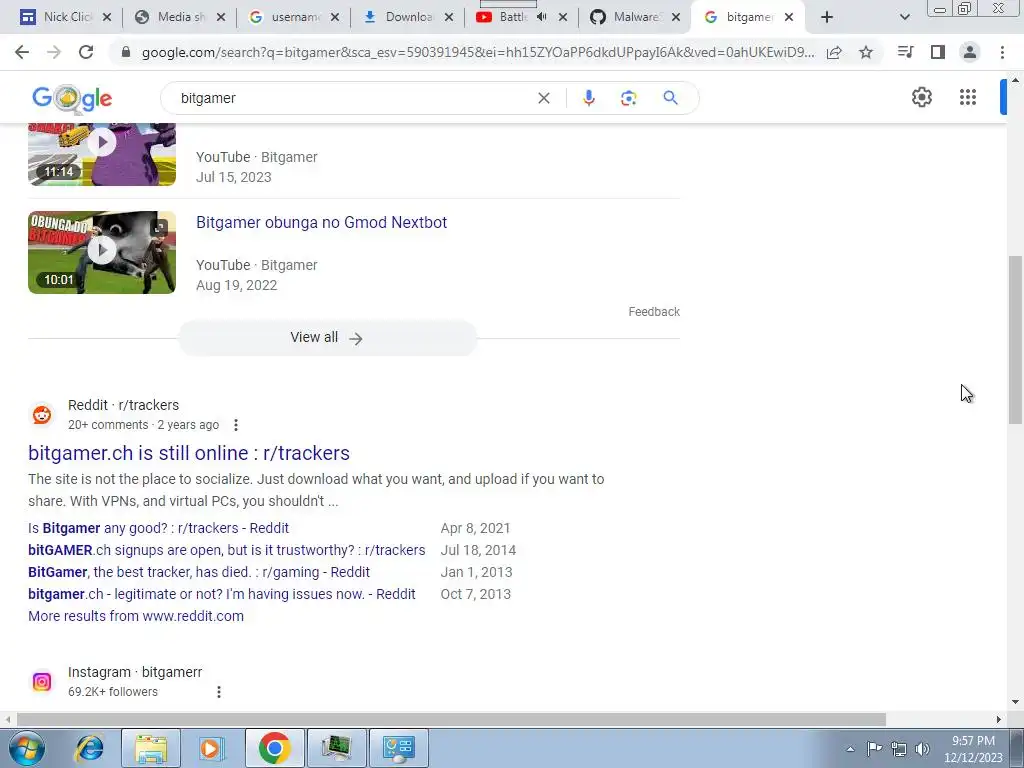Viewport: 1024px width, 768px height.
Task: Click the network tray icon
Action: pyautogui.click(x=899, y=749)
